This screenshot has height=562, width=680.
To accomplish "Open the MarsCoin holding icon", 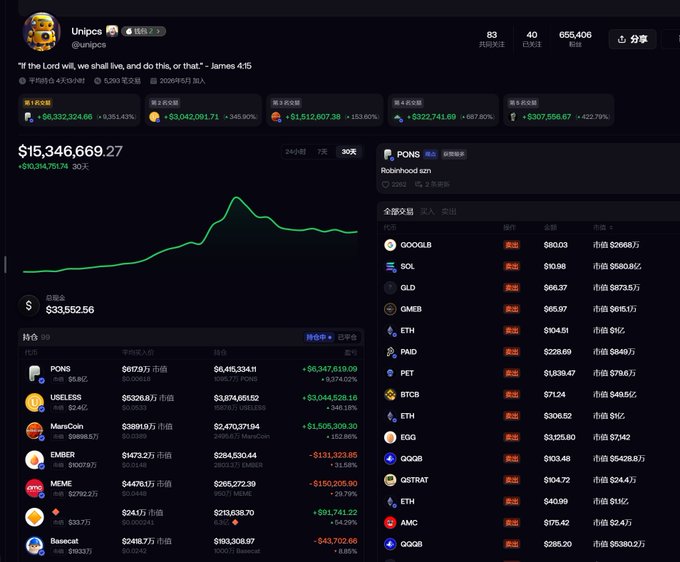I will click(35, 431).
